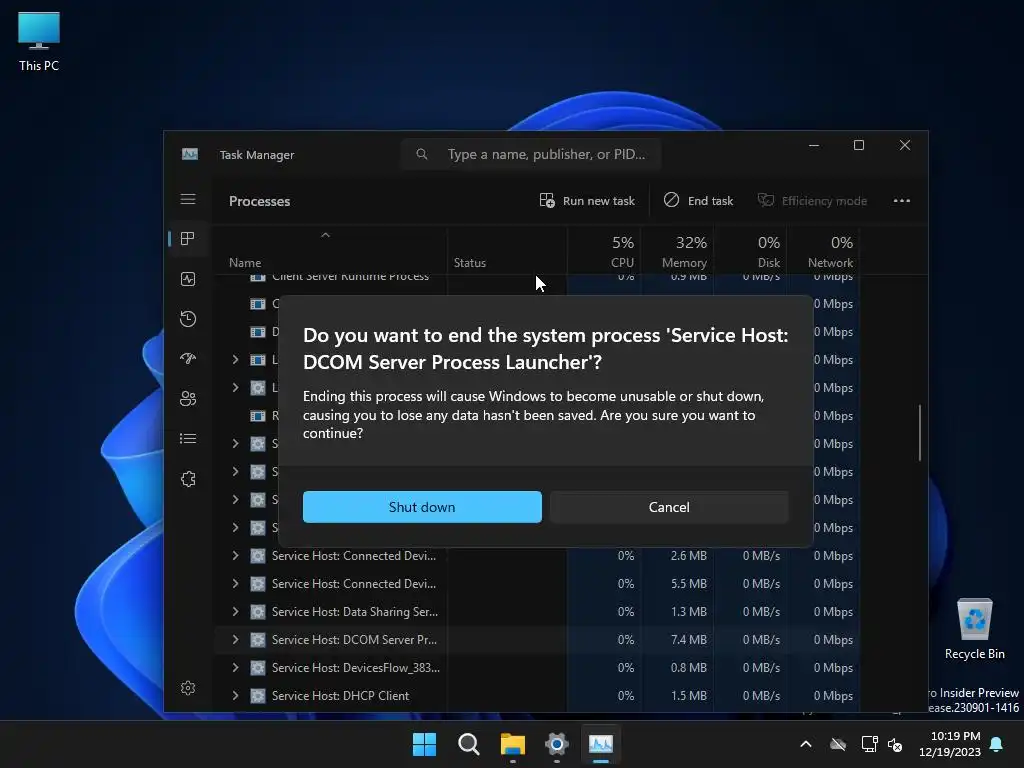Open the This PC desktop icon
The width and height of the screenshot is (1024, 768).
[x=39, y=42]
